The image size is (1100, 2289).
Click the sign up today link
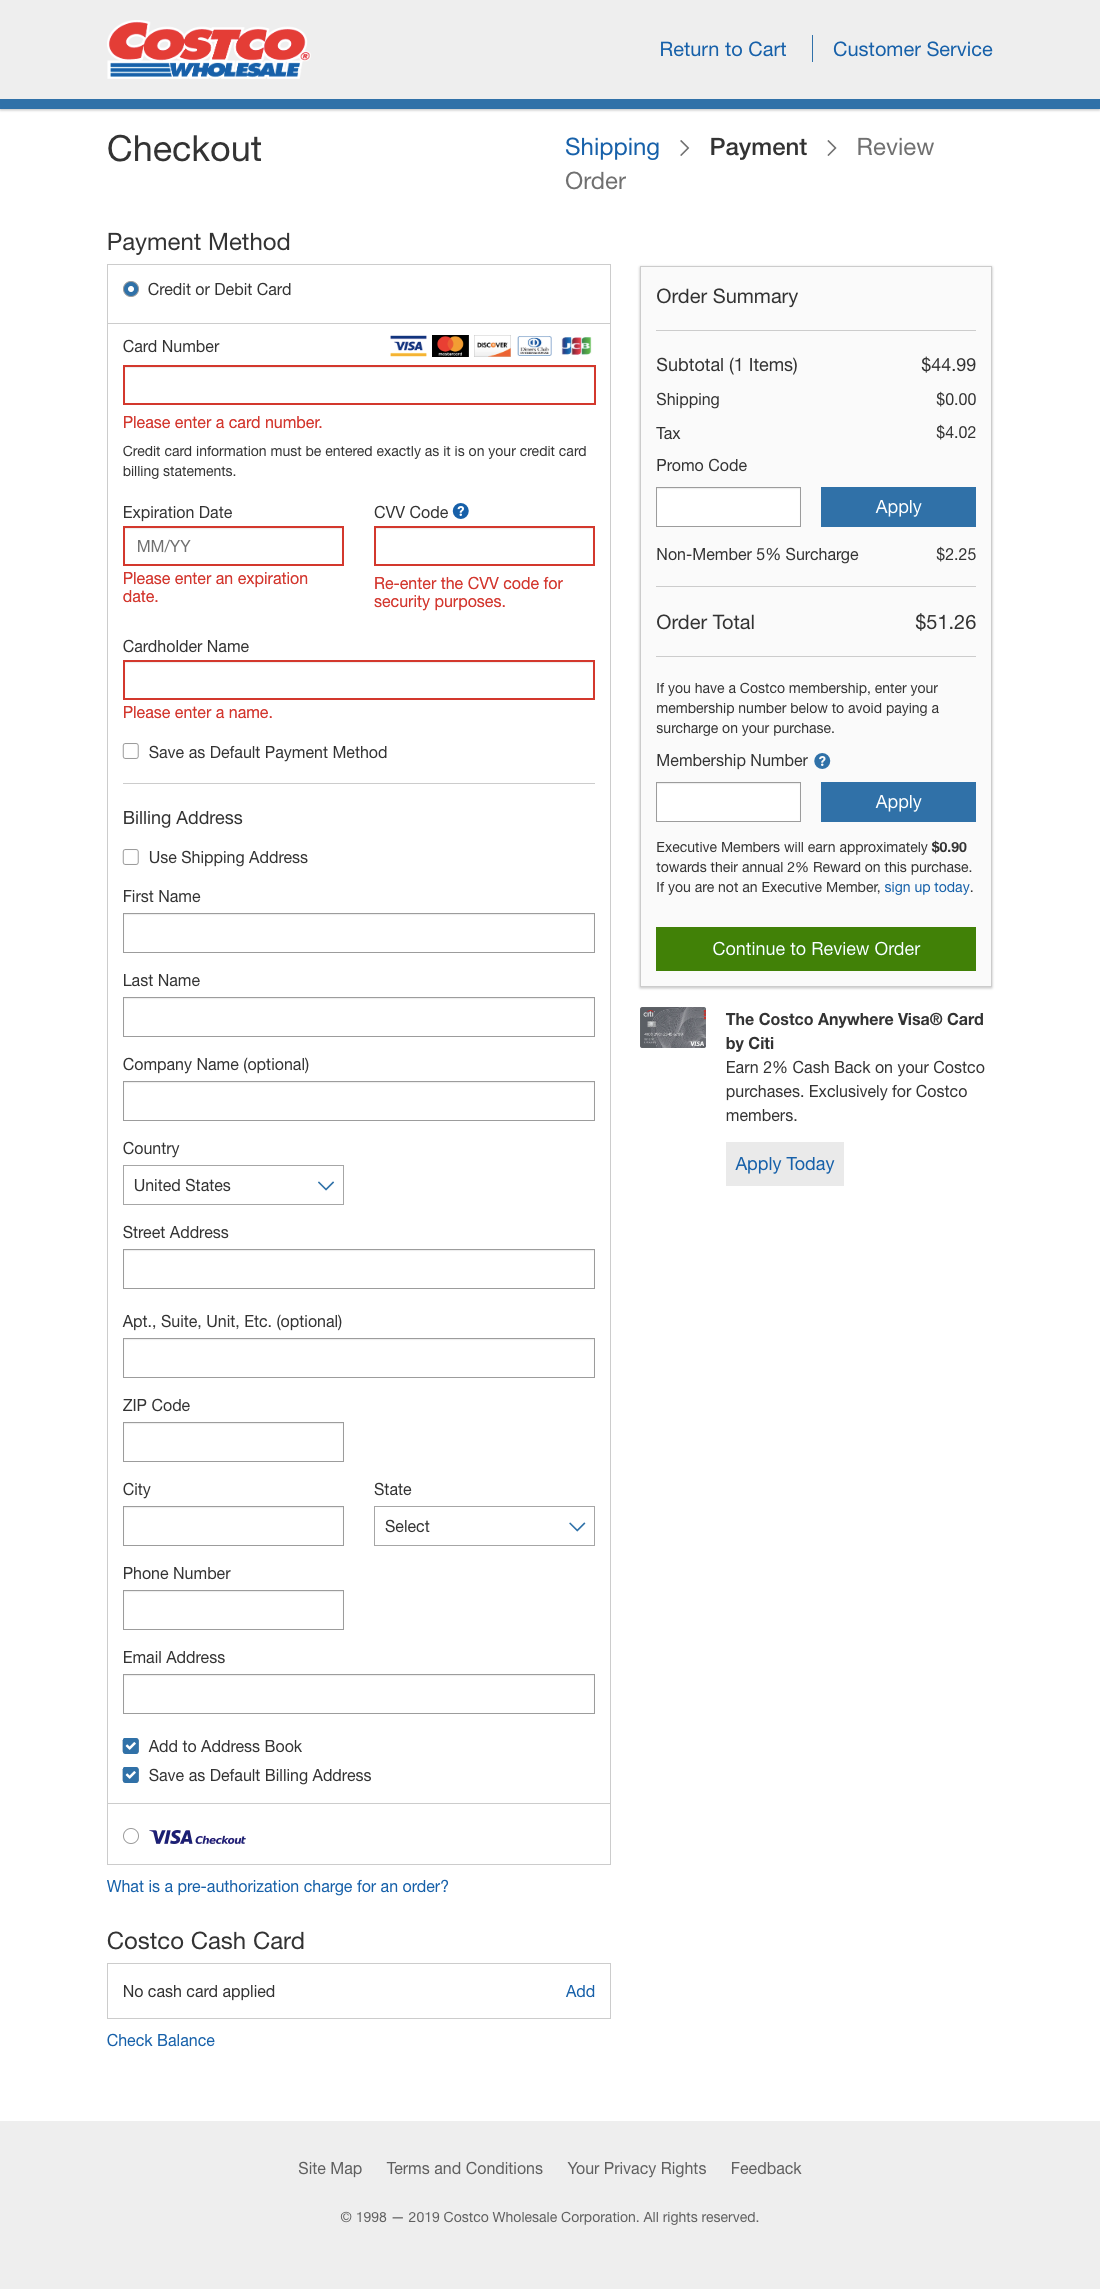(926, 887)
